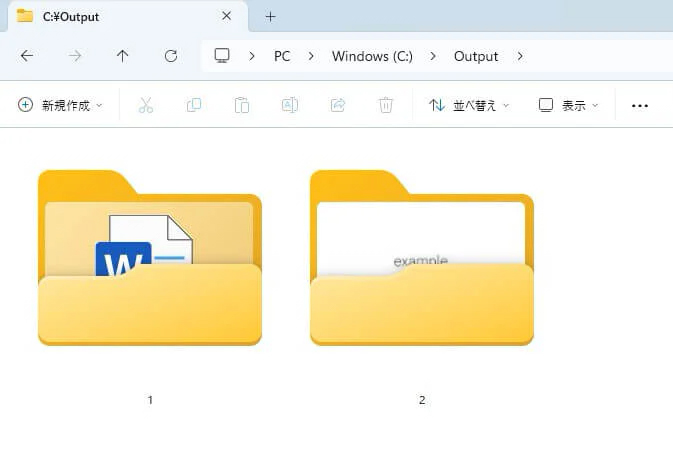This screenshot has width=673, height=451.
Task: Click the Delete trash can icon
Action: [x=386, y=105]
